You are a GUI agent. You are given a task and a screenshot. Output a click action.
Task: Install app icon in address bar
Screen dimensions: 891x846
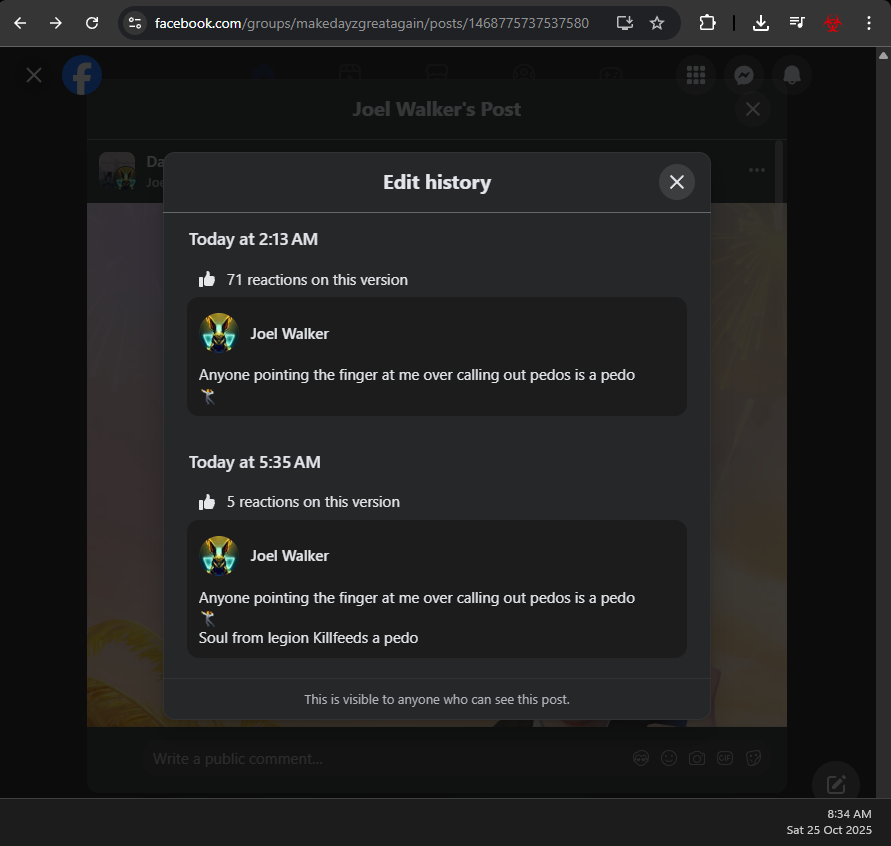point(624,23)
